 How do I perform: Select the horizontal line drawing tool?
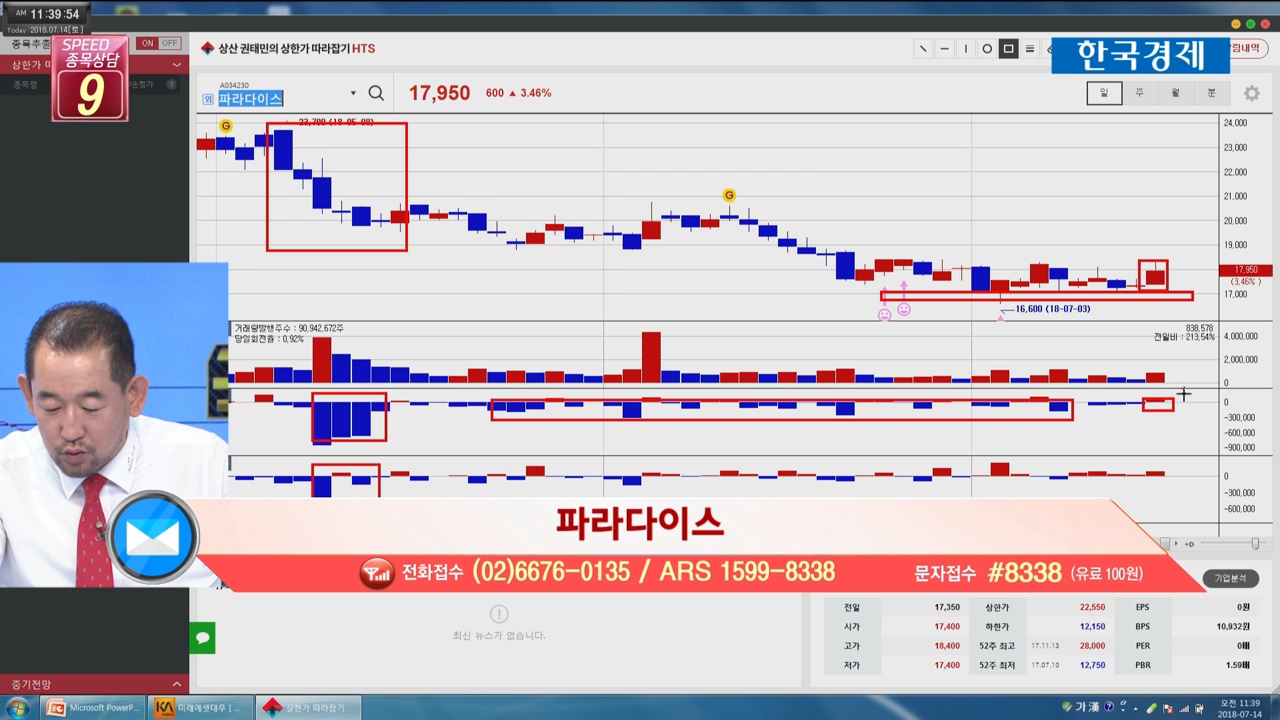pos(945,49)
